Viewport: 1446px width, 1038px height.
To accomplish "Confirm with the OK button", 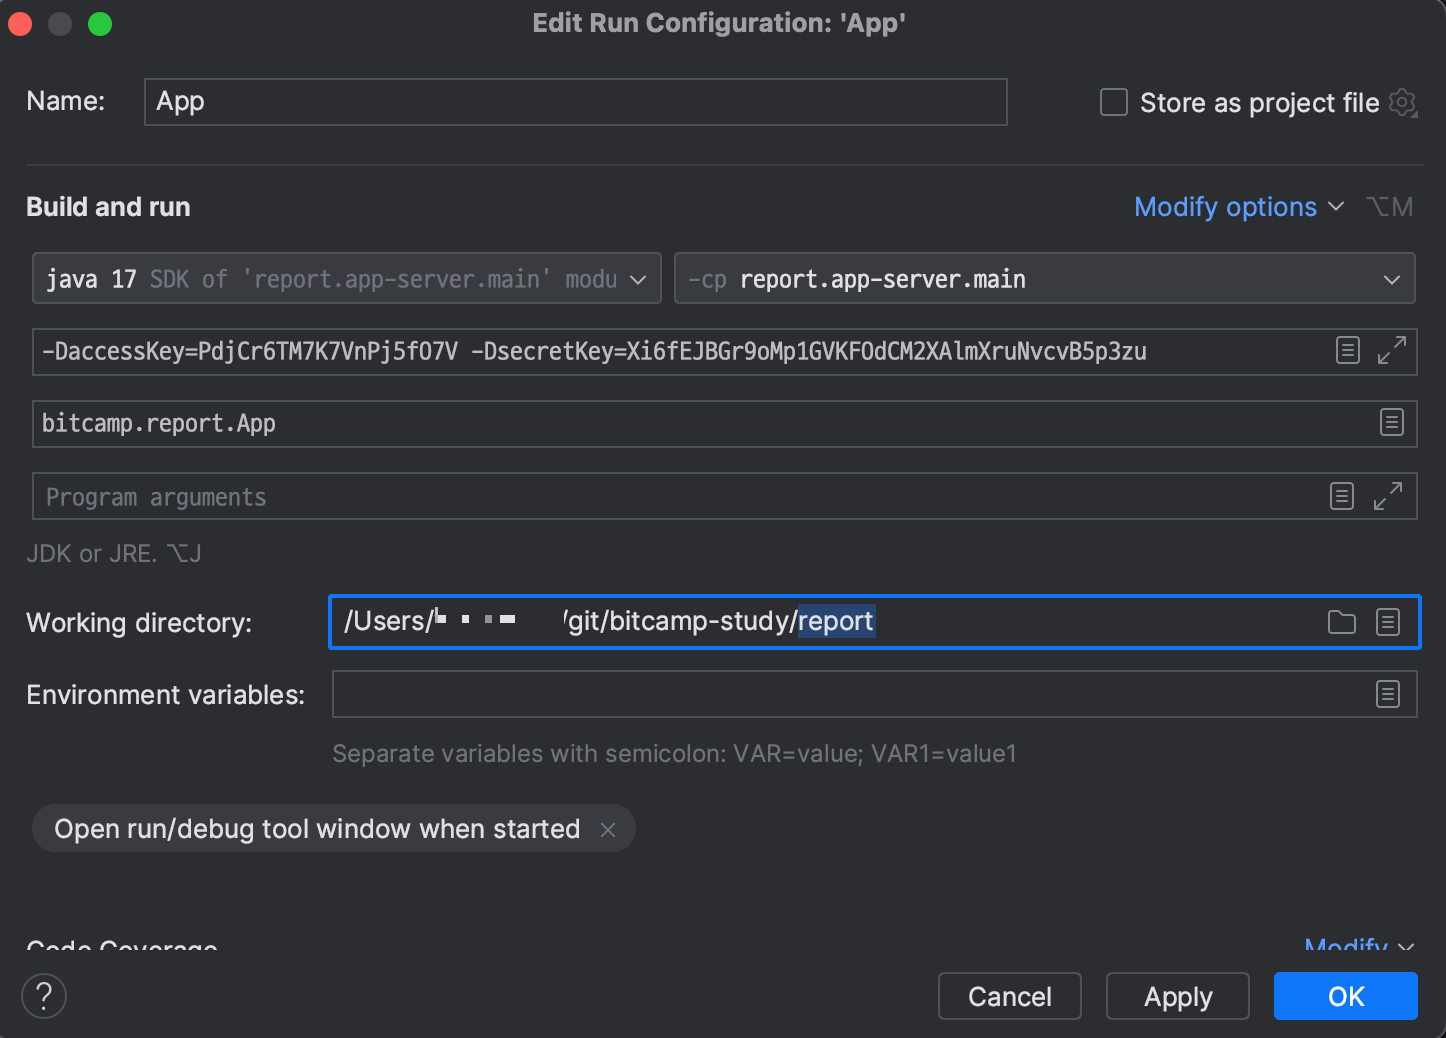I will (x=1346, y=996).
